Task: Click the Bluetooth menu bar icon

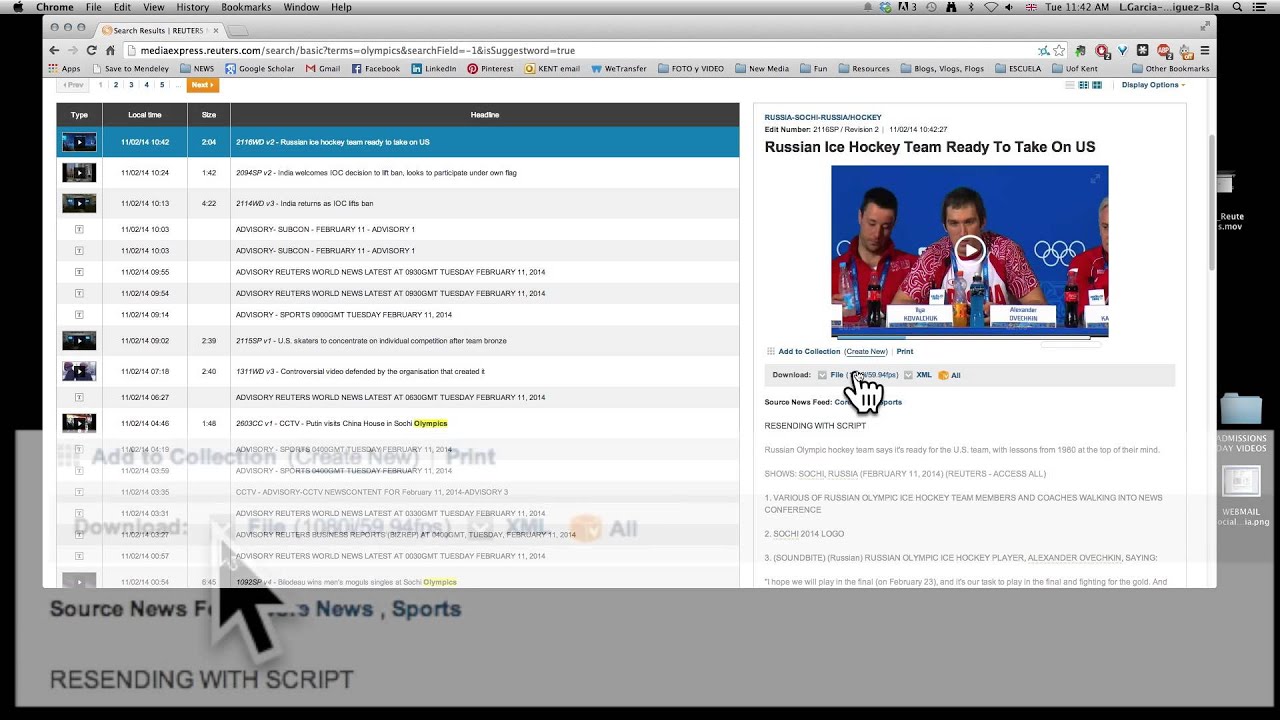Action: [x=970, y=7]
